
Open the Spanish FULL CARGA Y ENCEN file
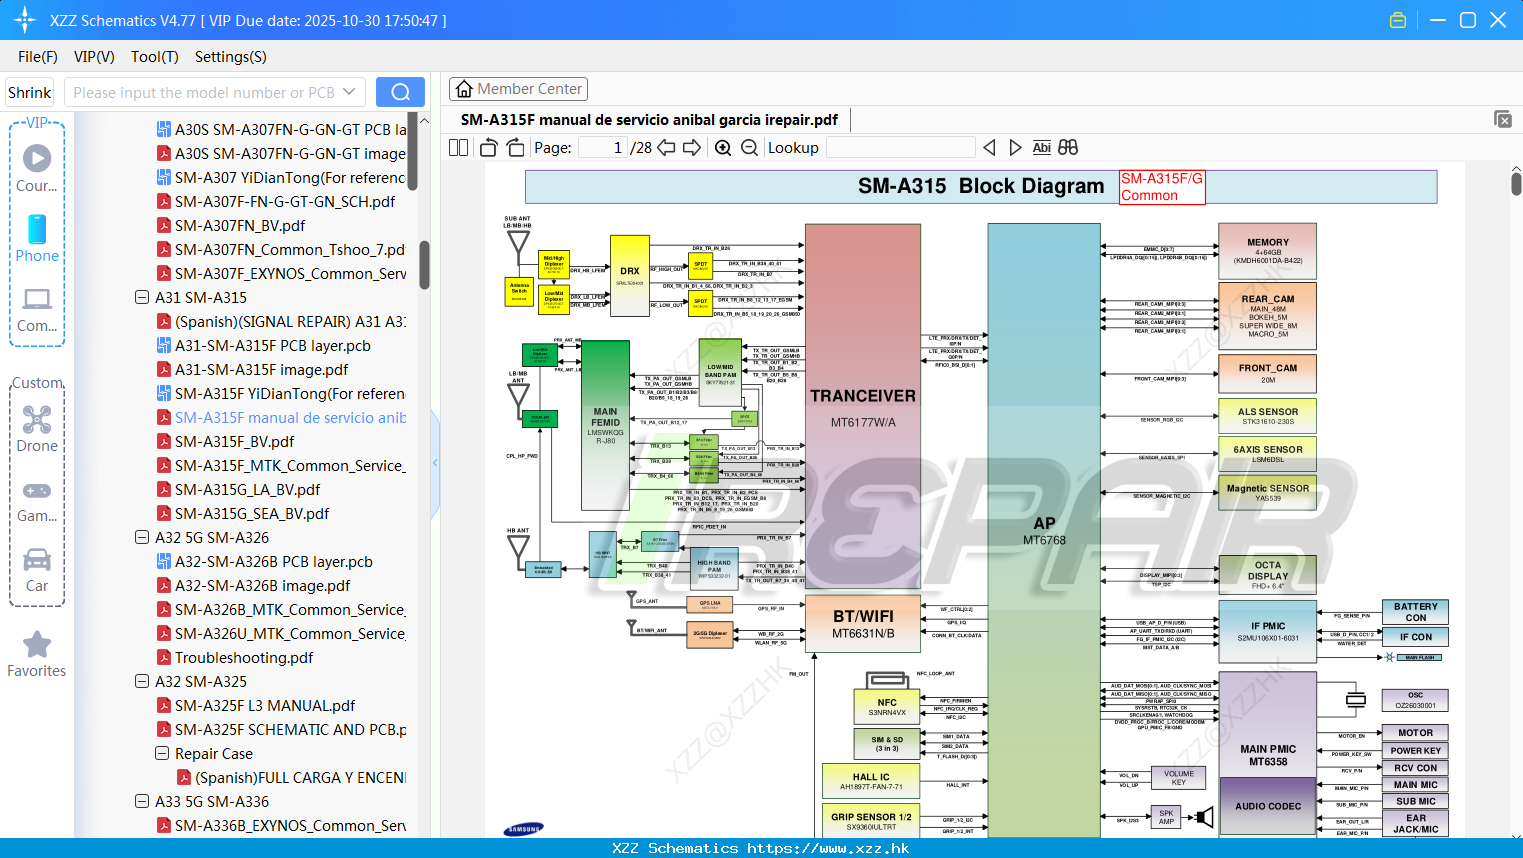300,777
